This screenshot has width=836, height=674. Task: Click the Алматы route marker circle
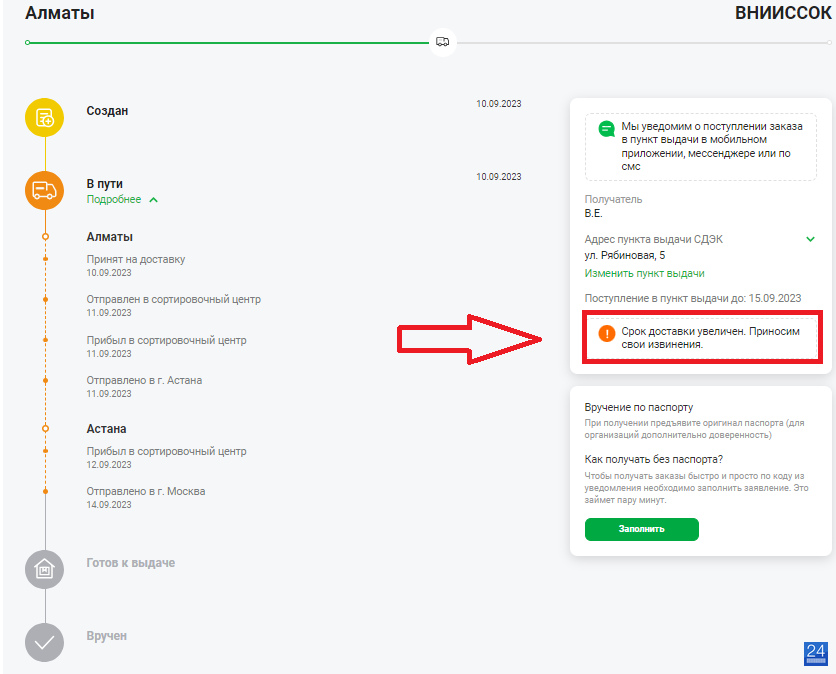point(45,236)
